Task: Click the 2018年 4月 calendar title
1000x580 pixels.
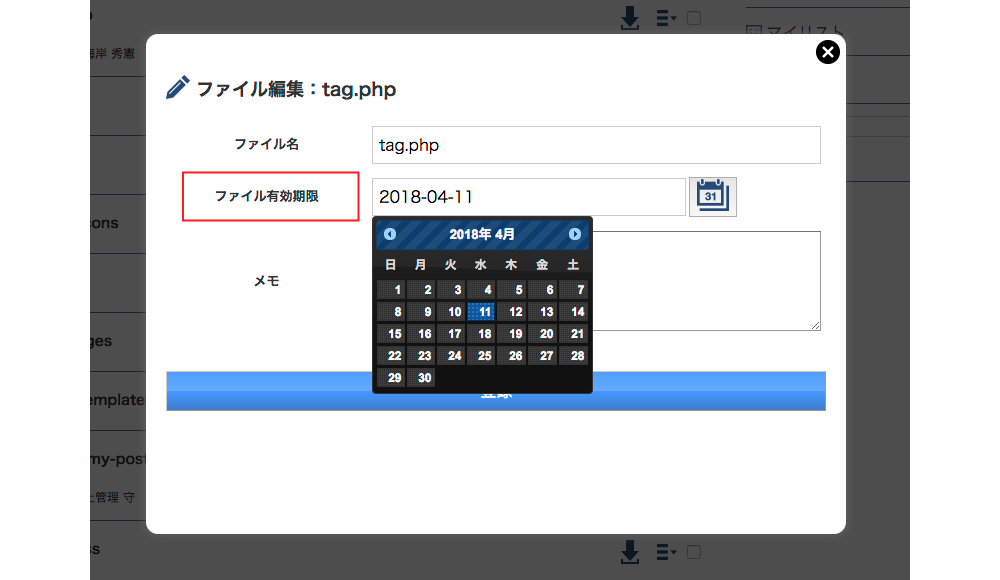Action: 482,234
